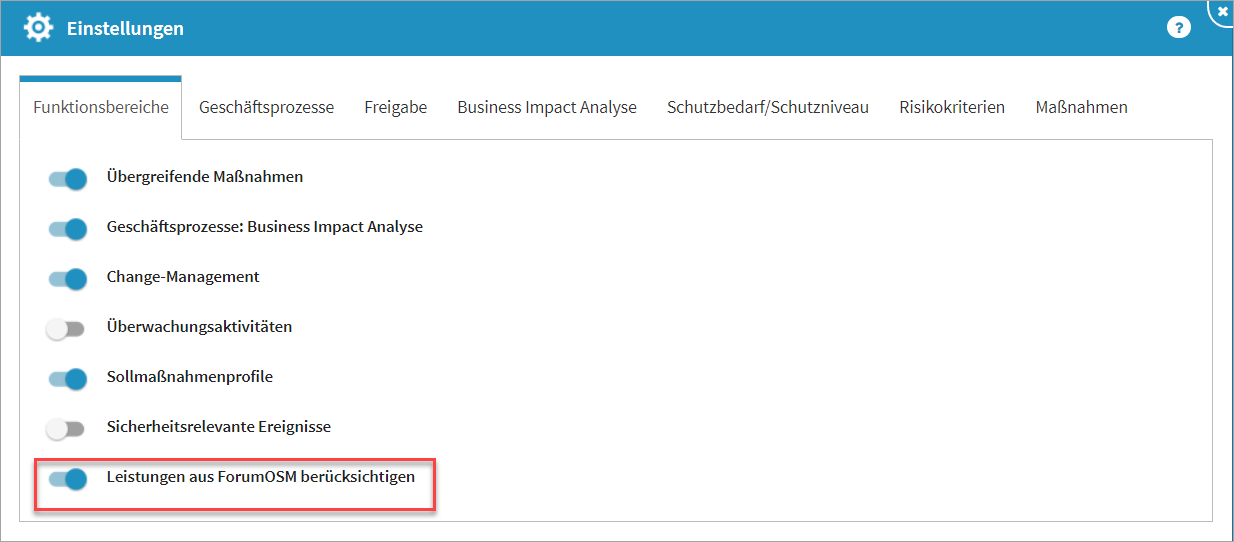
Task: Open the Schutzbedarf/Schutzniveau tab
Action: (x=767, y=107)
